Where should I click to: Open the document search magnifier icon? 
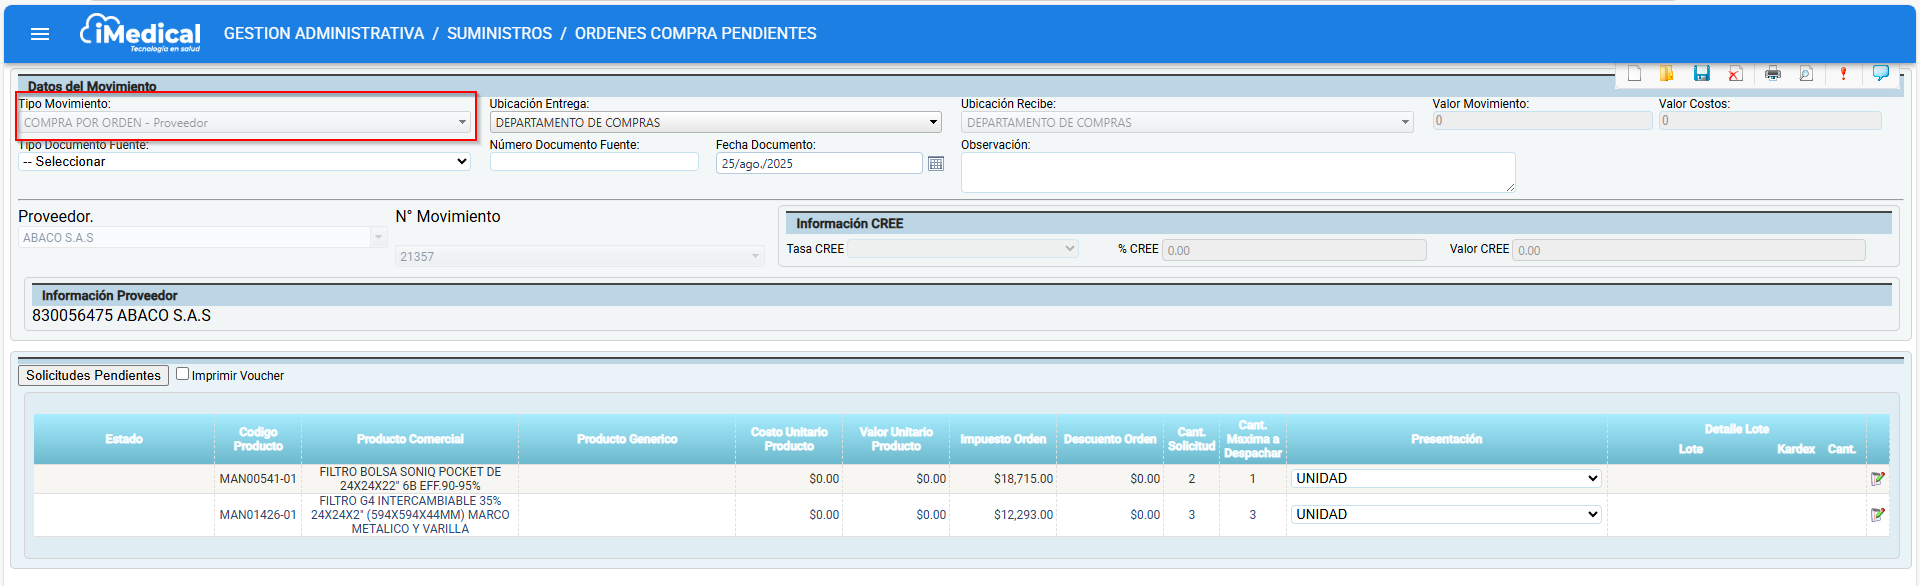[1806, 74]
